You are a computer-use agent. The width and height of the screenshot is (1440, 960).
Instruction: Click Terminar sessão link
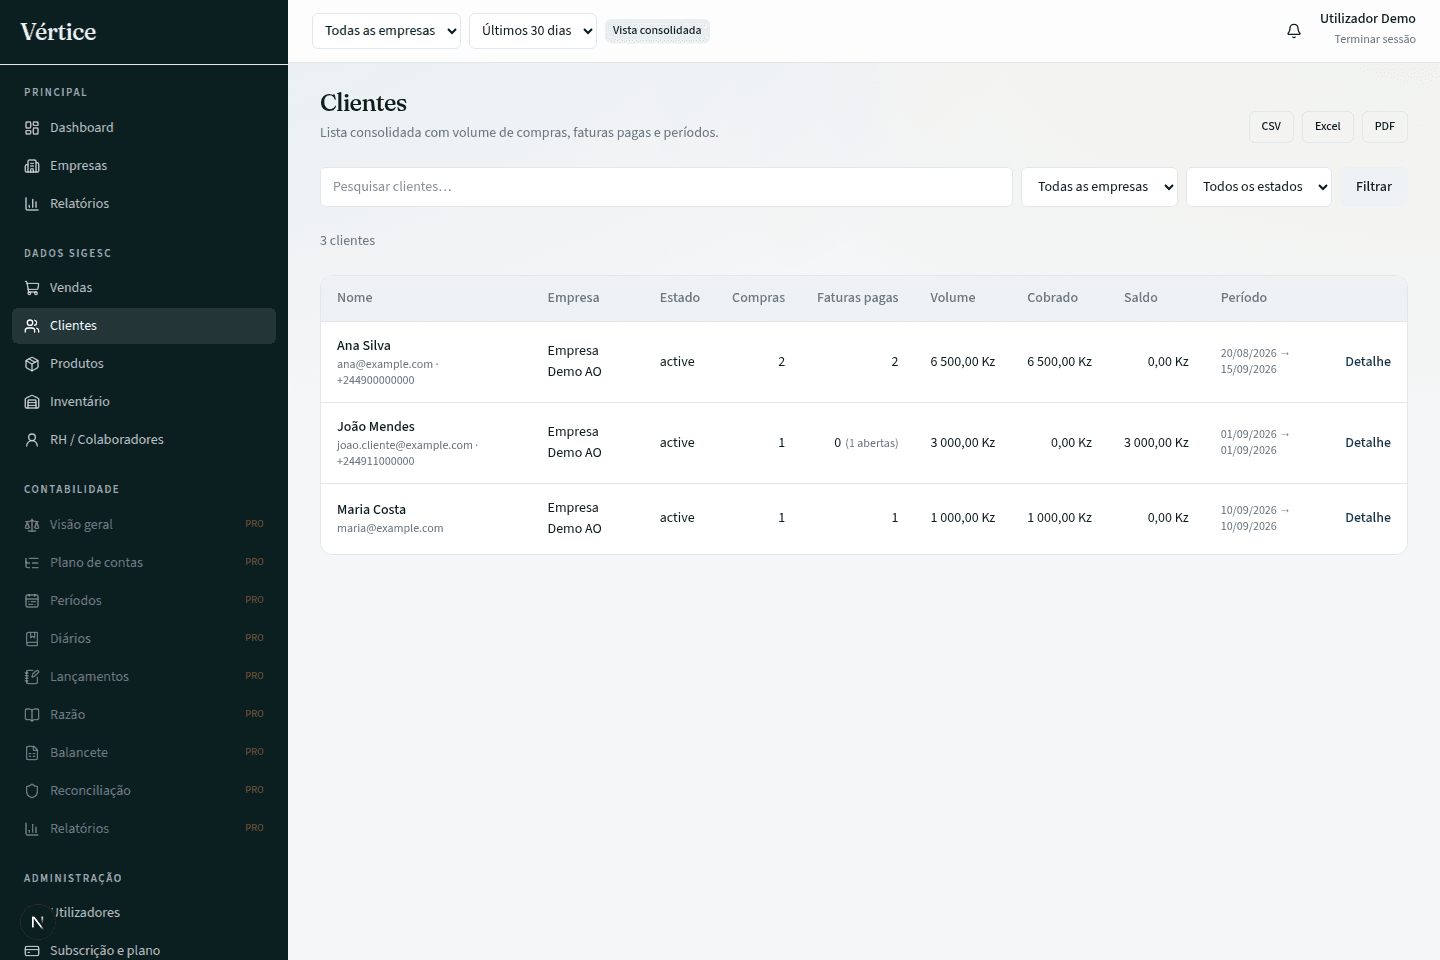1375,39
